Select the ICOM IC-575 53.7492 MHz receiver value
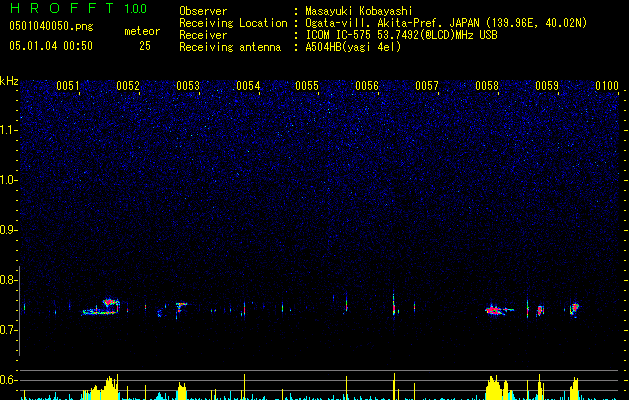 pyautogui.click(x=401, y=35)
